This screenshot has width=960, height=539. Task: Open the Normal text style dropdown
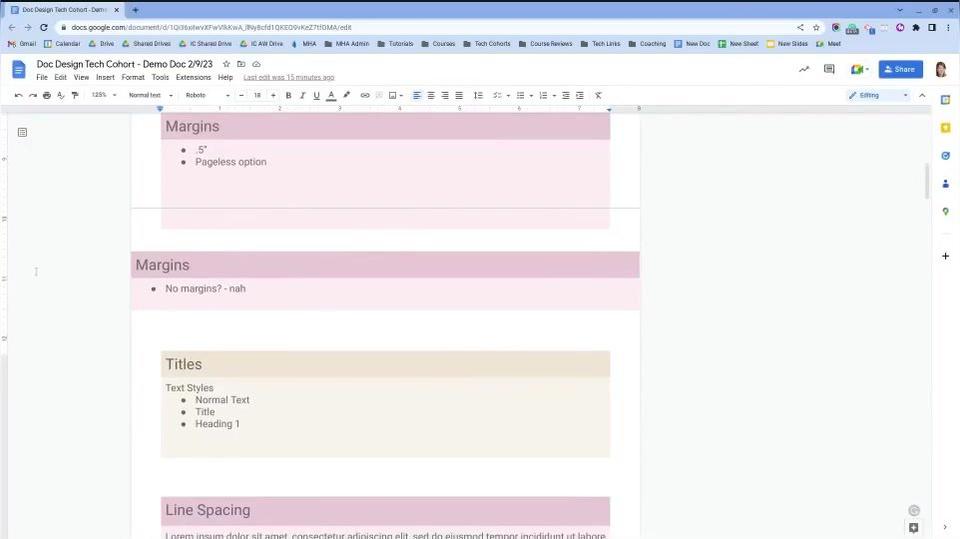click(150, 95)
